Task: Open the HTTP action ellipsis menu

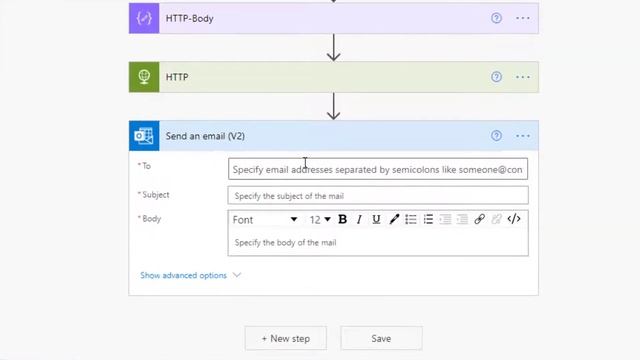Action: point(523,77)
